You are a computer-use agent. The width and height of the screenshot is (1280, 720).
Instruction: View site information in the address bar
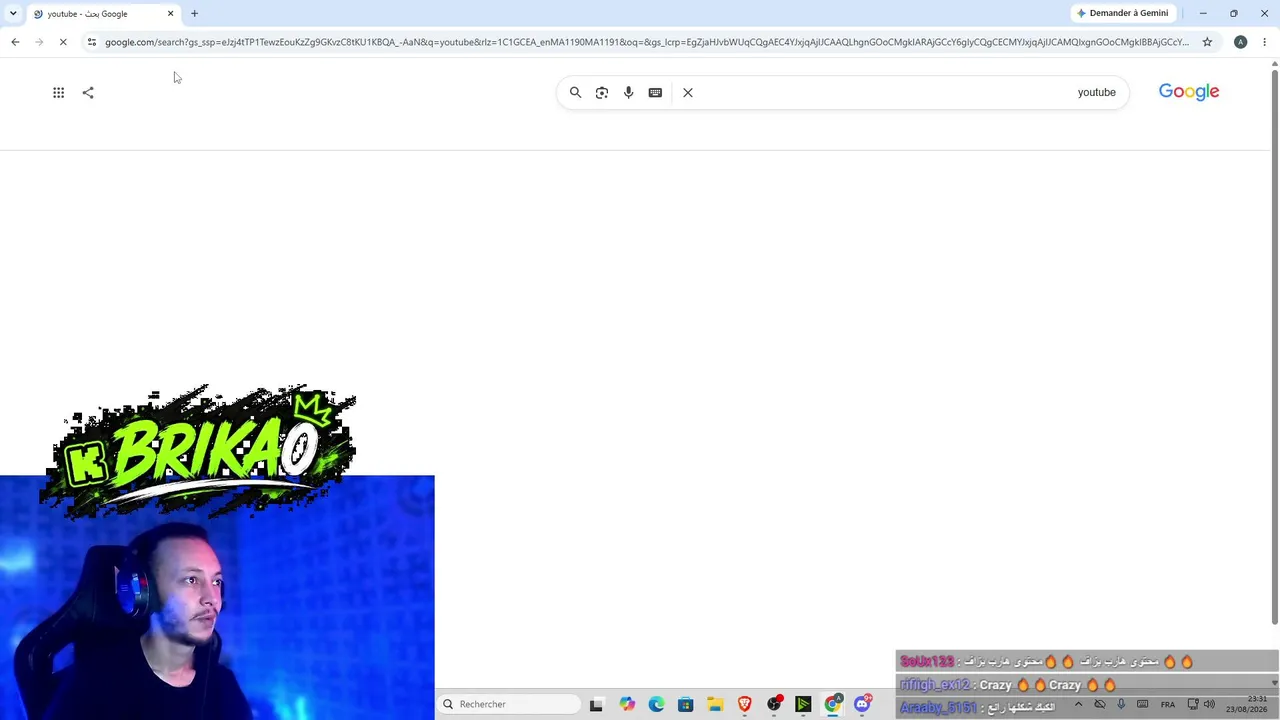pyautogui.click(x=91, y=42)
